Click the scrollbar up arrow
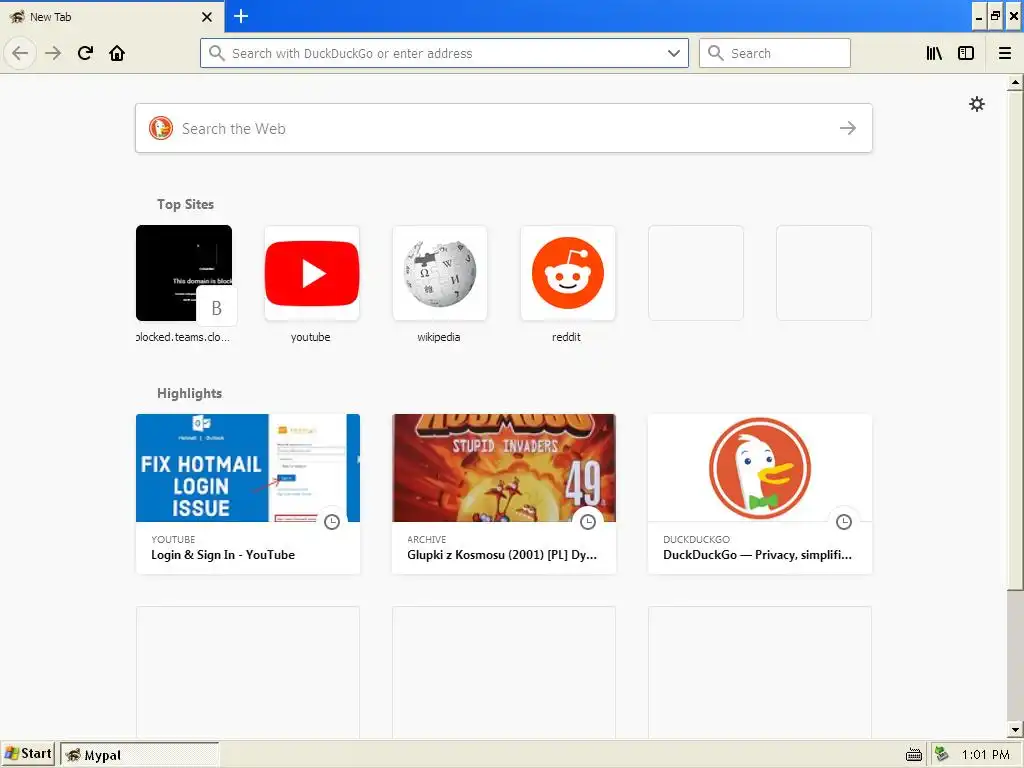This screenshot has width=1024, height=768. tap(1015, 83)
